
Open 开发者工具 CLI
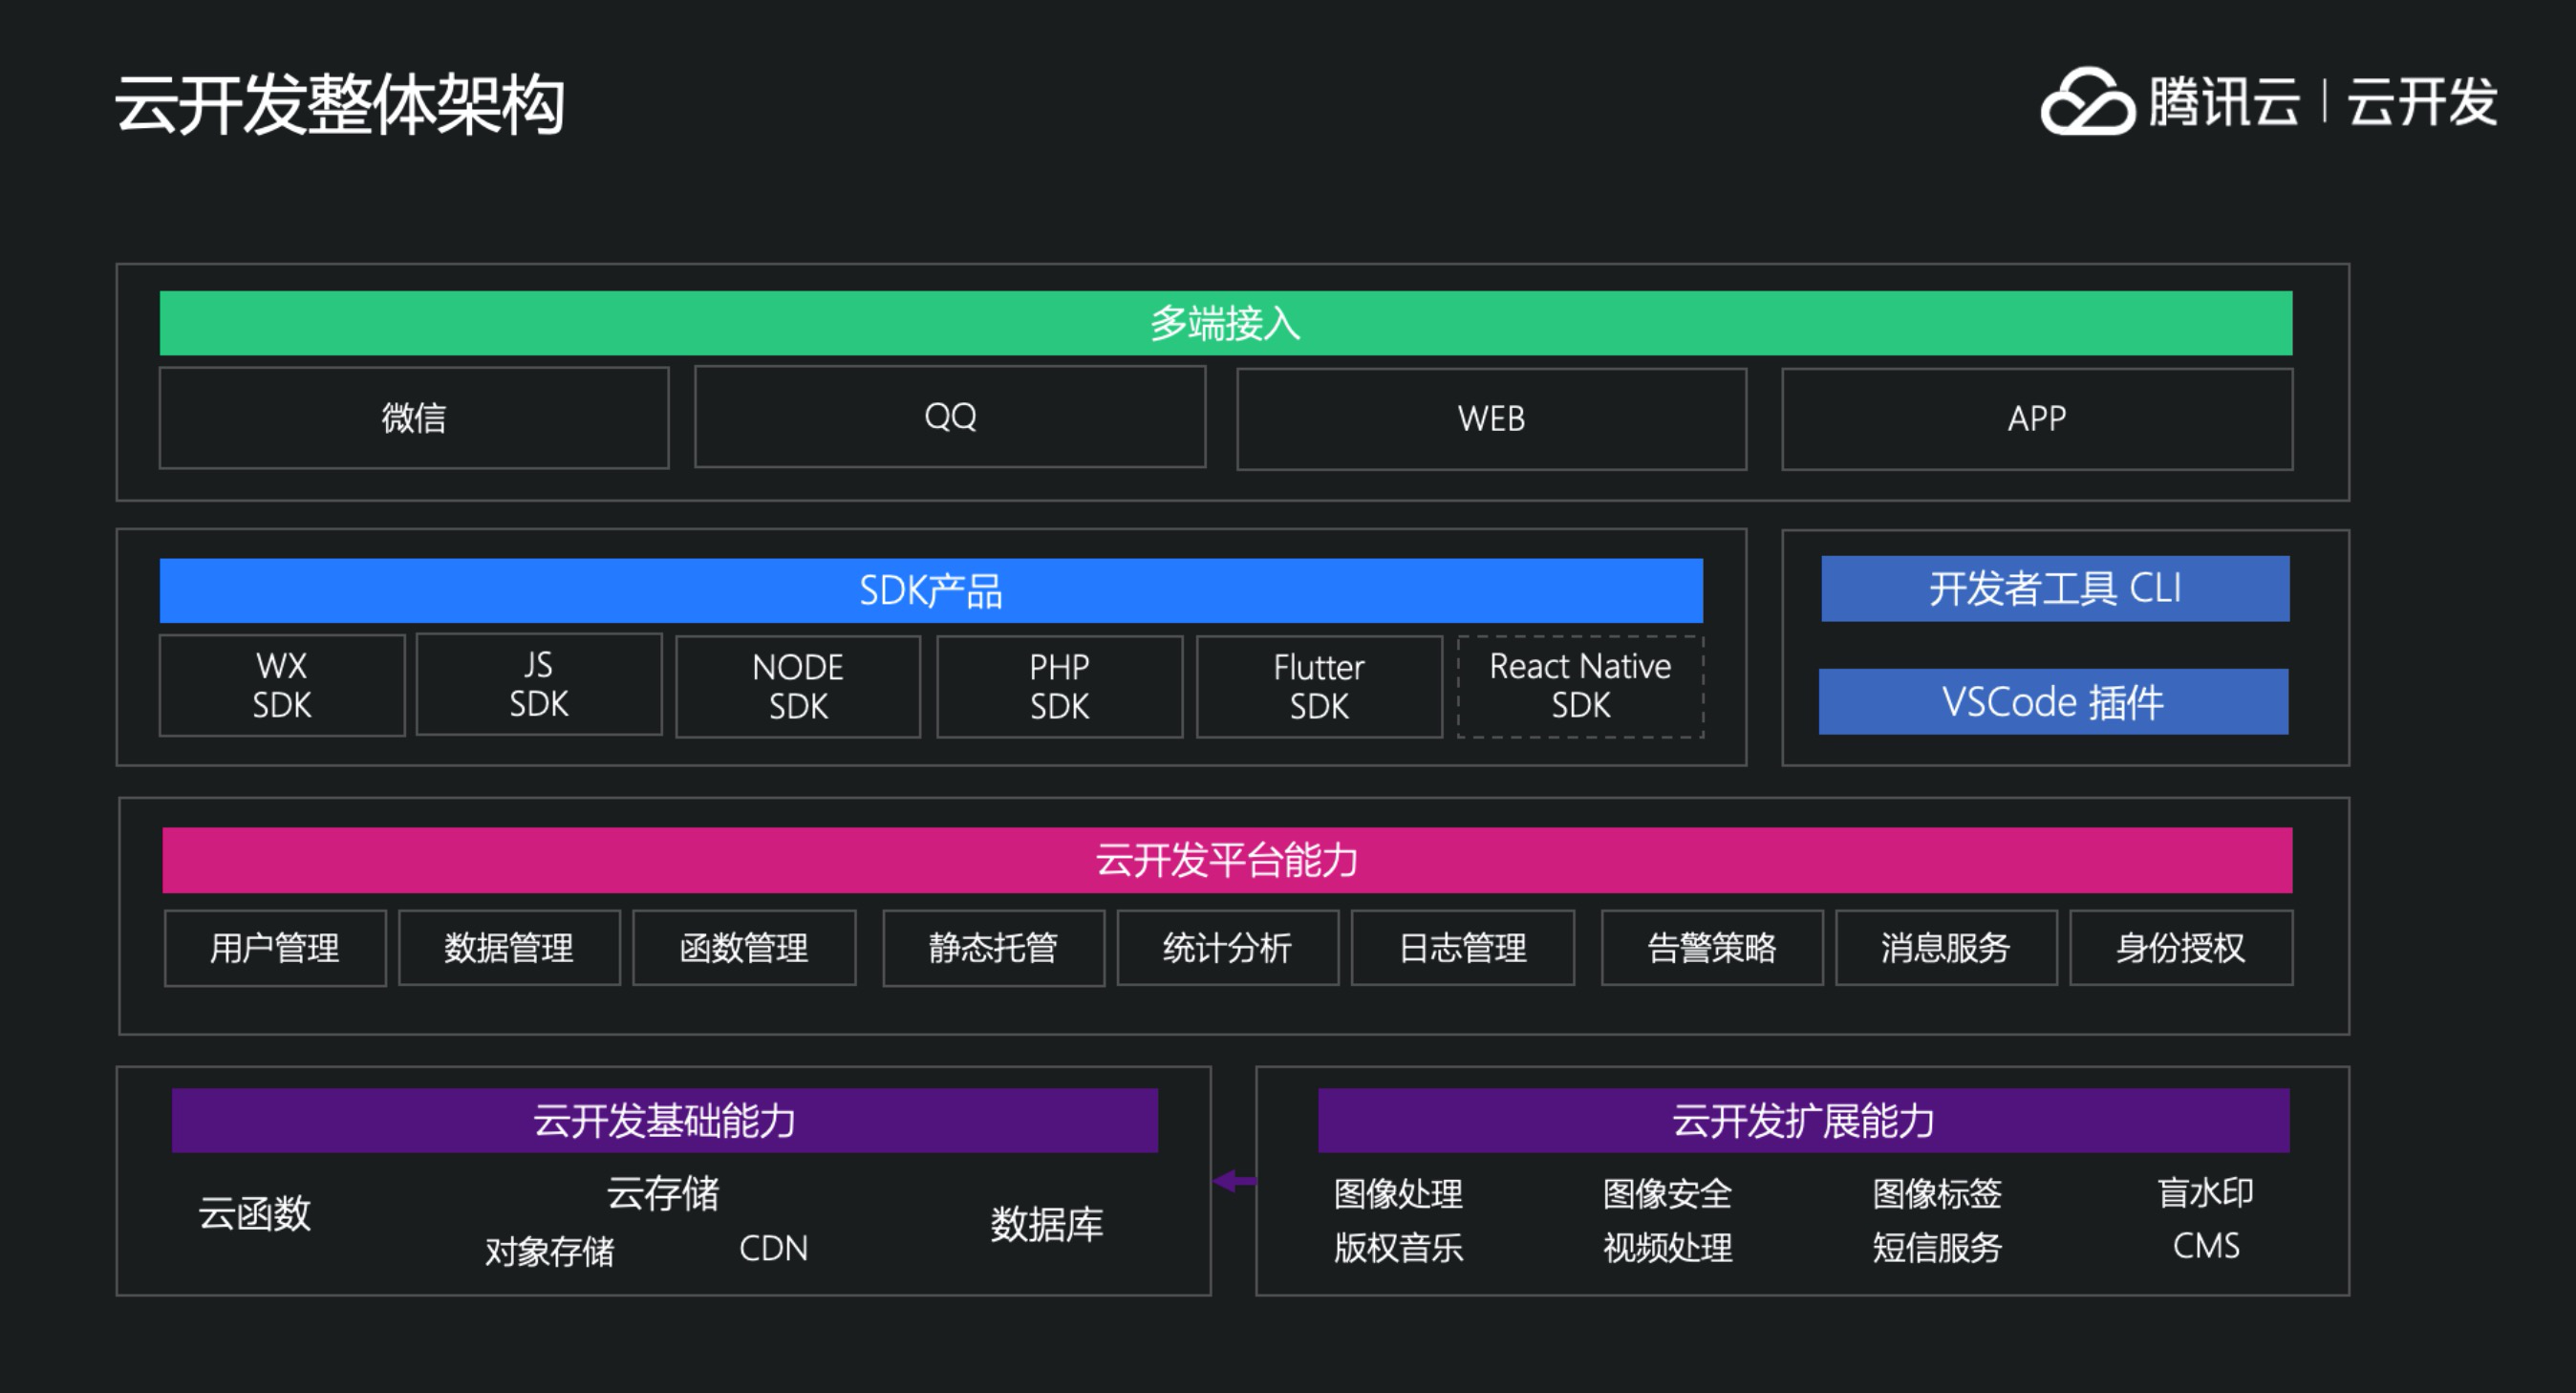point(2055,590)
